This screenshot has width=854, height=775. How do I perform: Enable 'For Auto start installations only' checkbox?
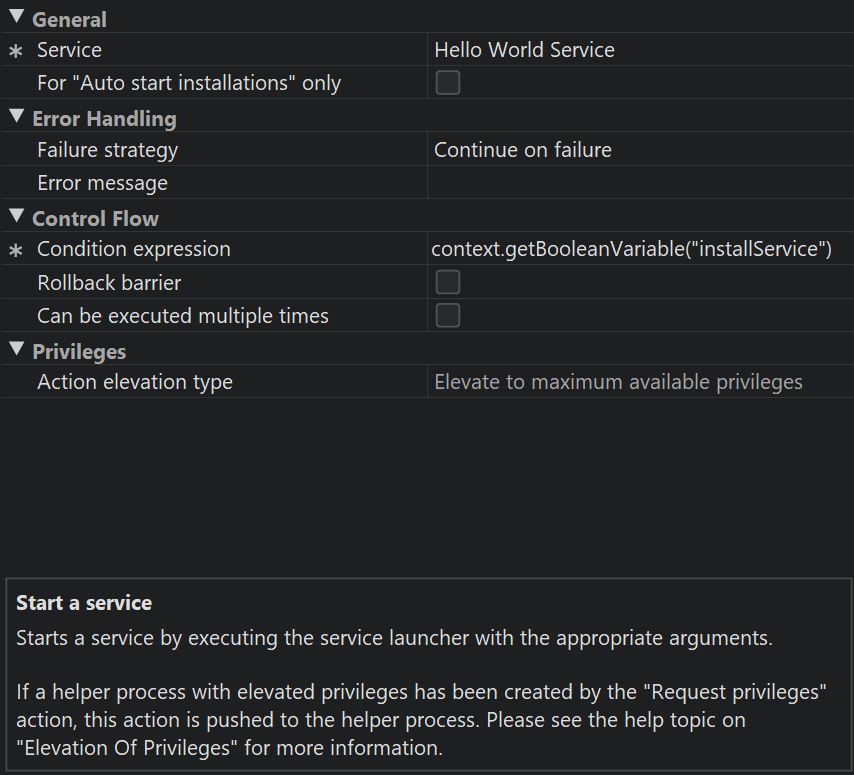(448, 83)
